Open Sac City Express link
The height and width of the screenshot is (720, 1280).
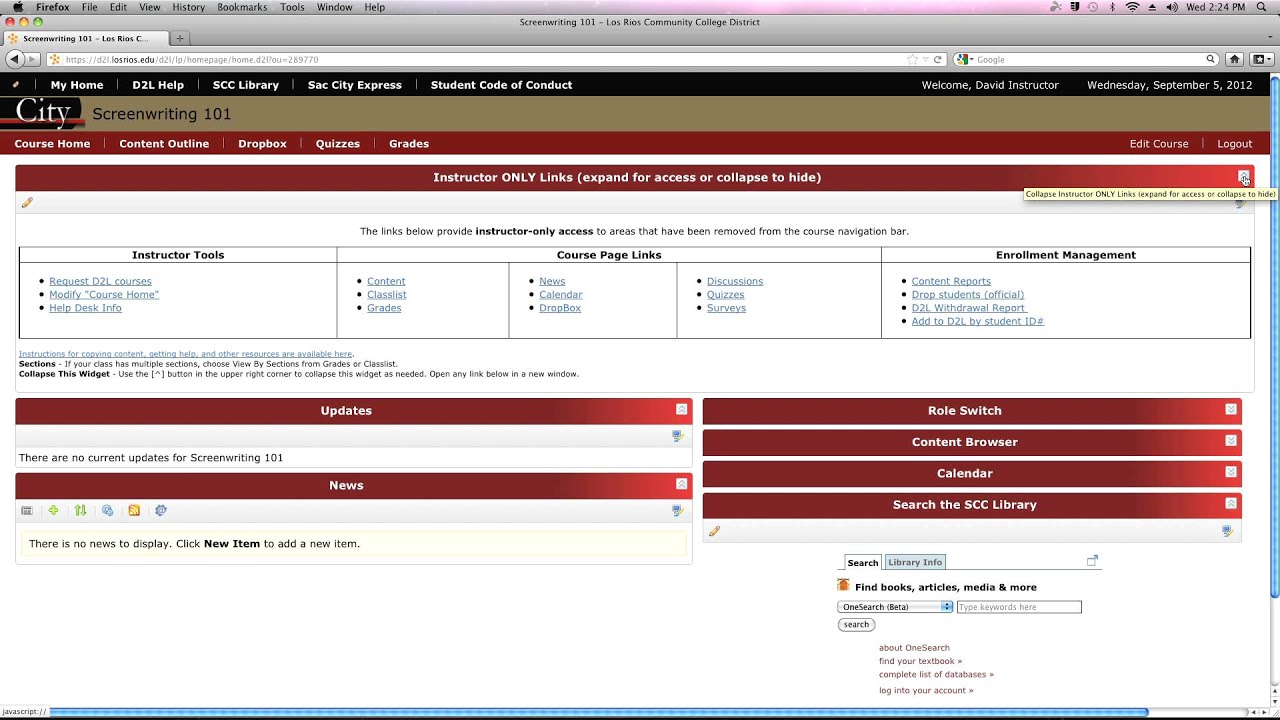355,85
